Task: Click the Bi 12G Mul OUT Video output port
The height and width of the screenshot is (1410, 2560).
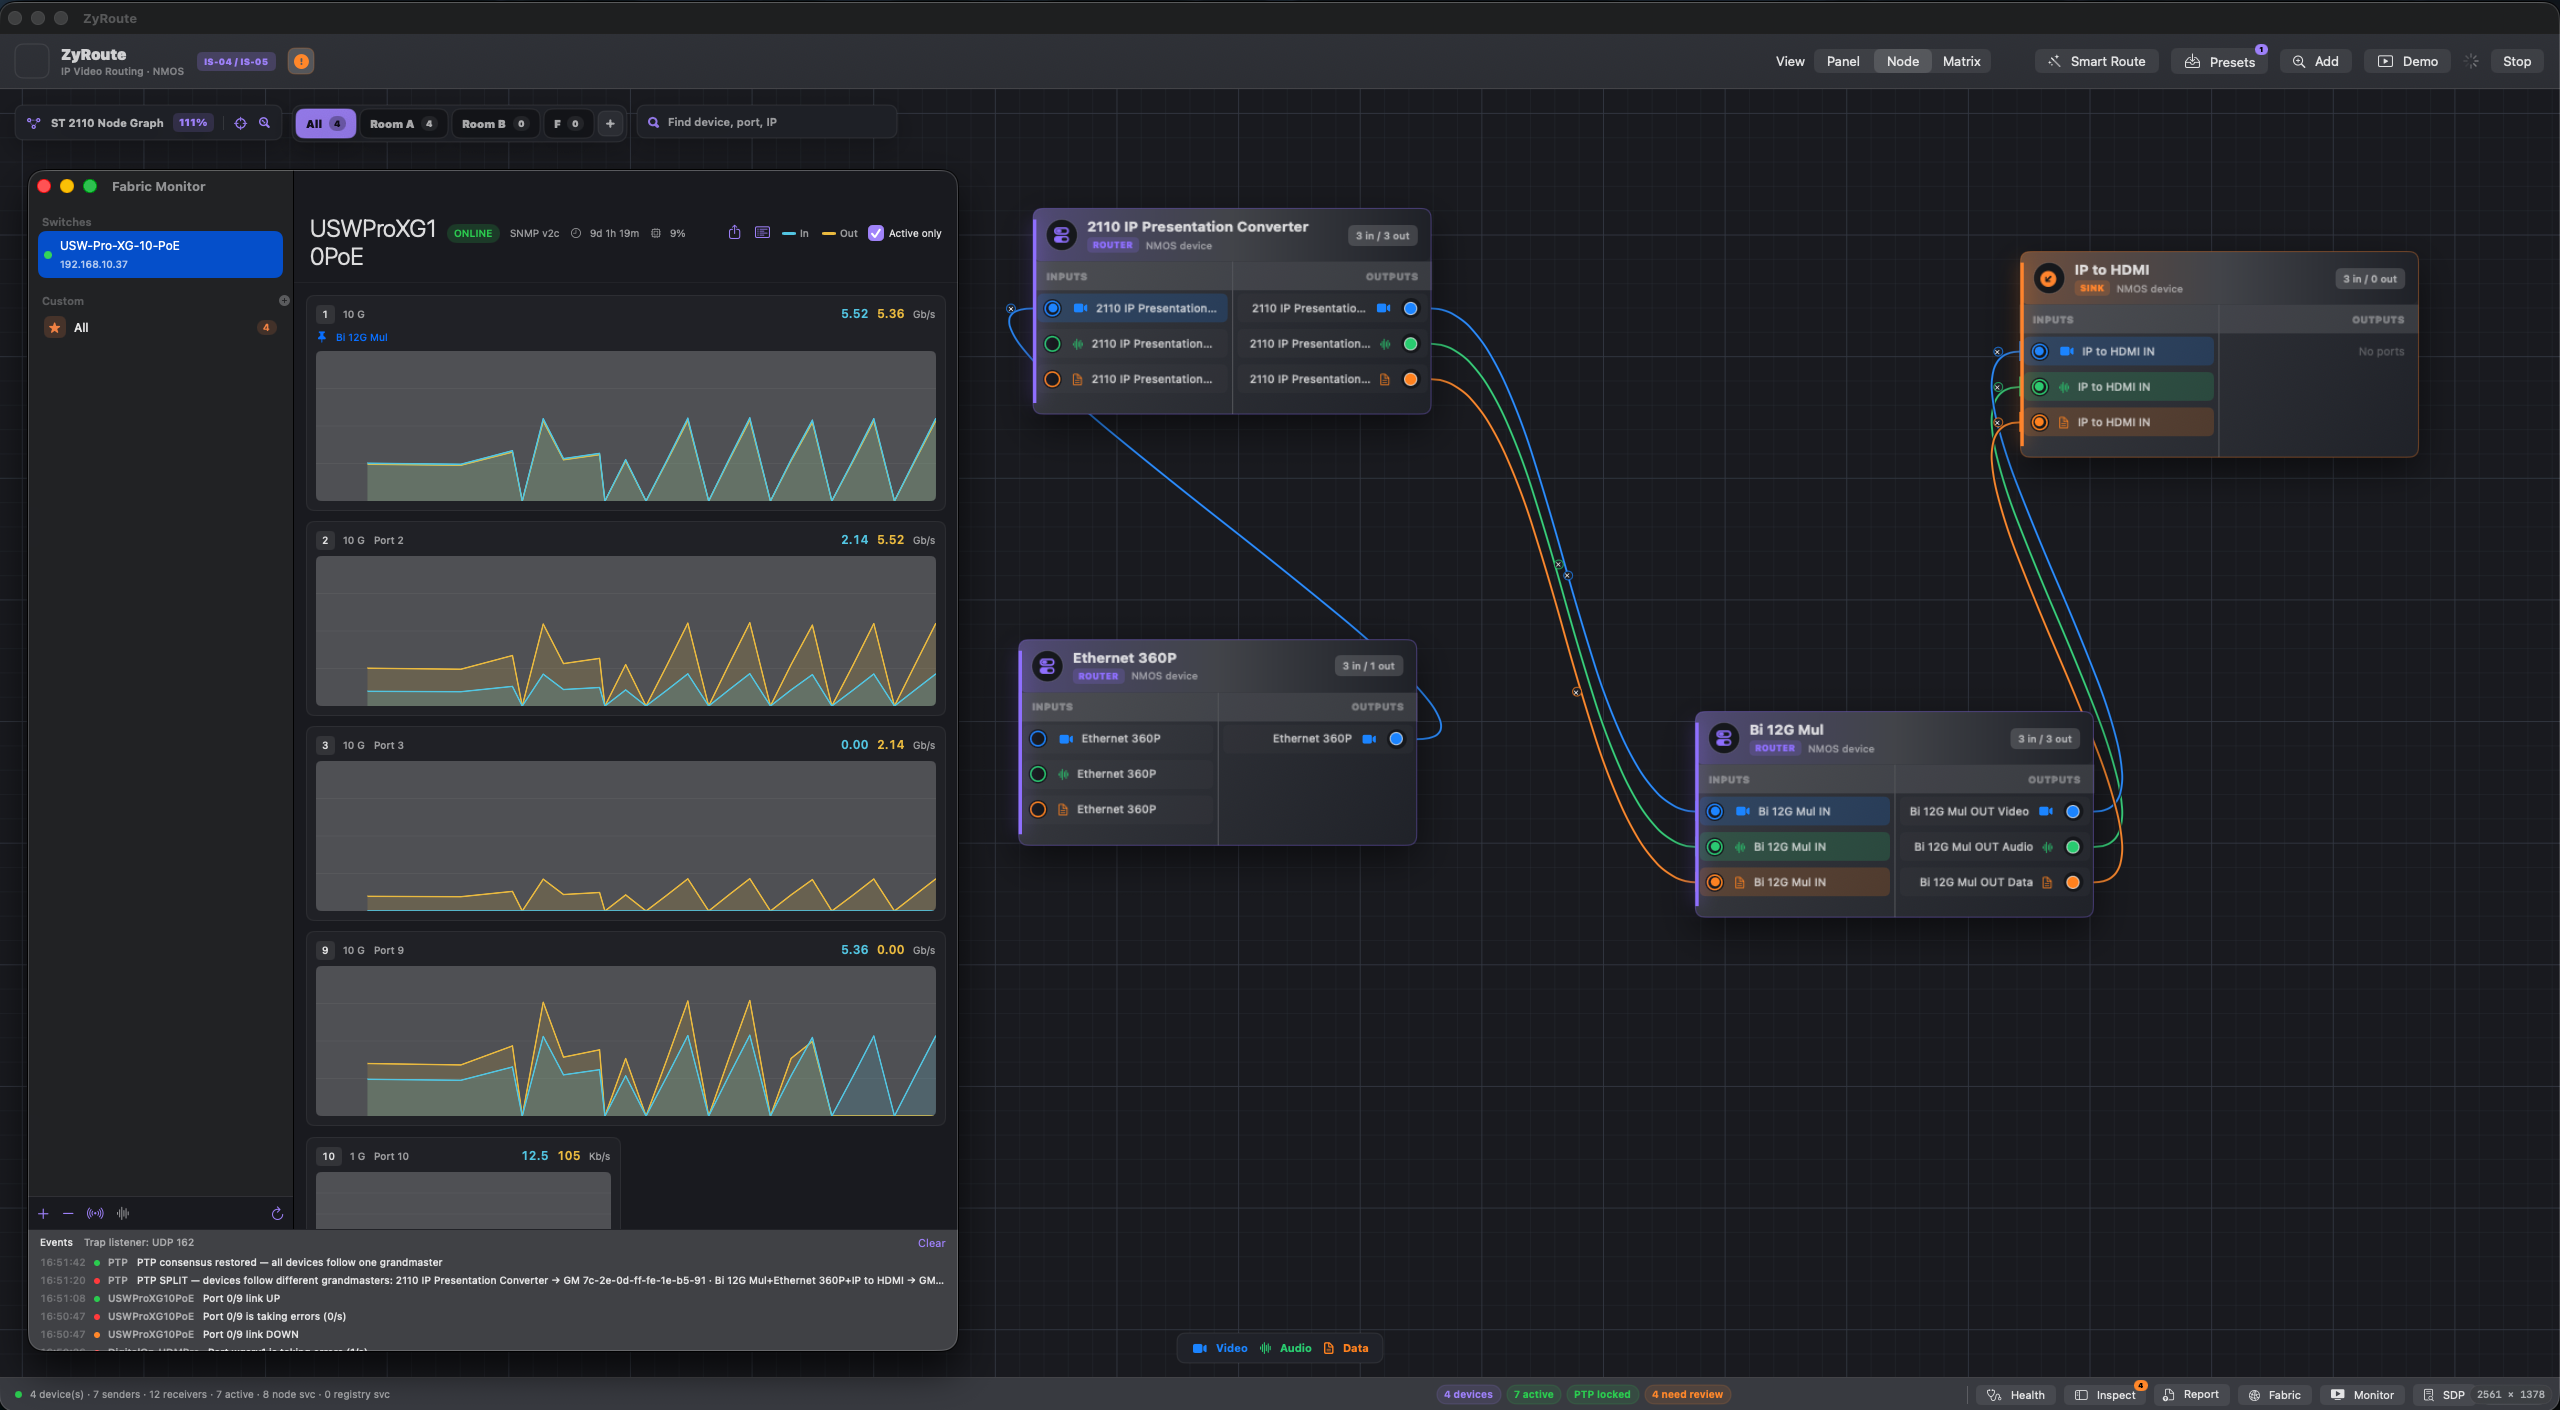Action: tap(2073, 811)
